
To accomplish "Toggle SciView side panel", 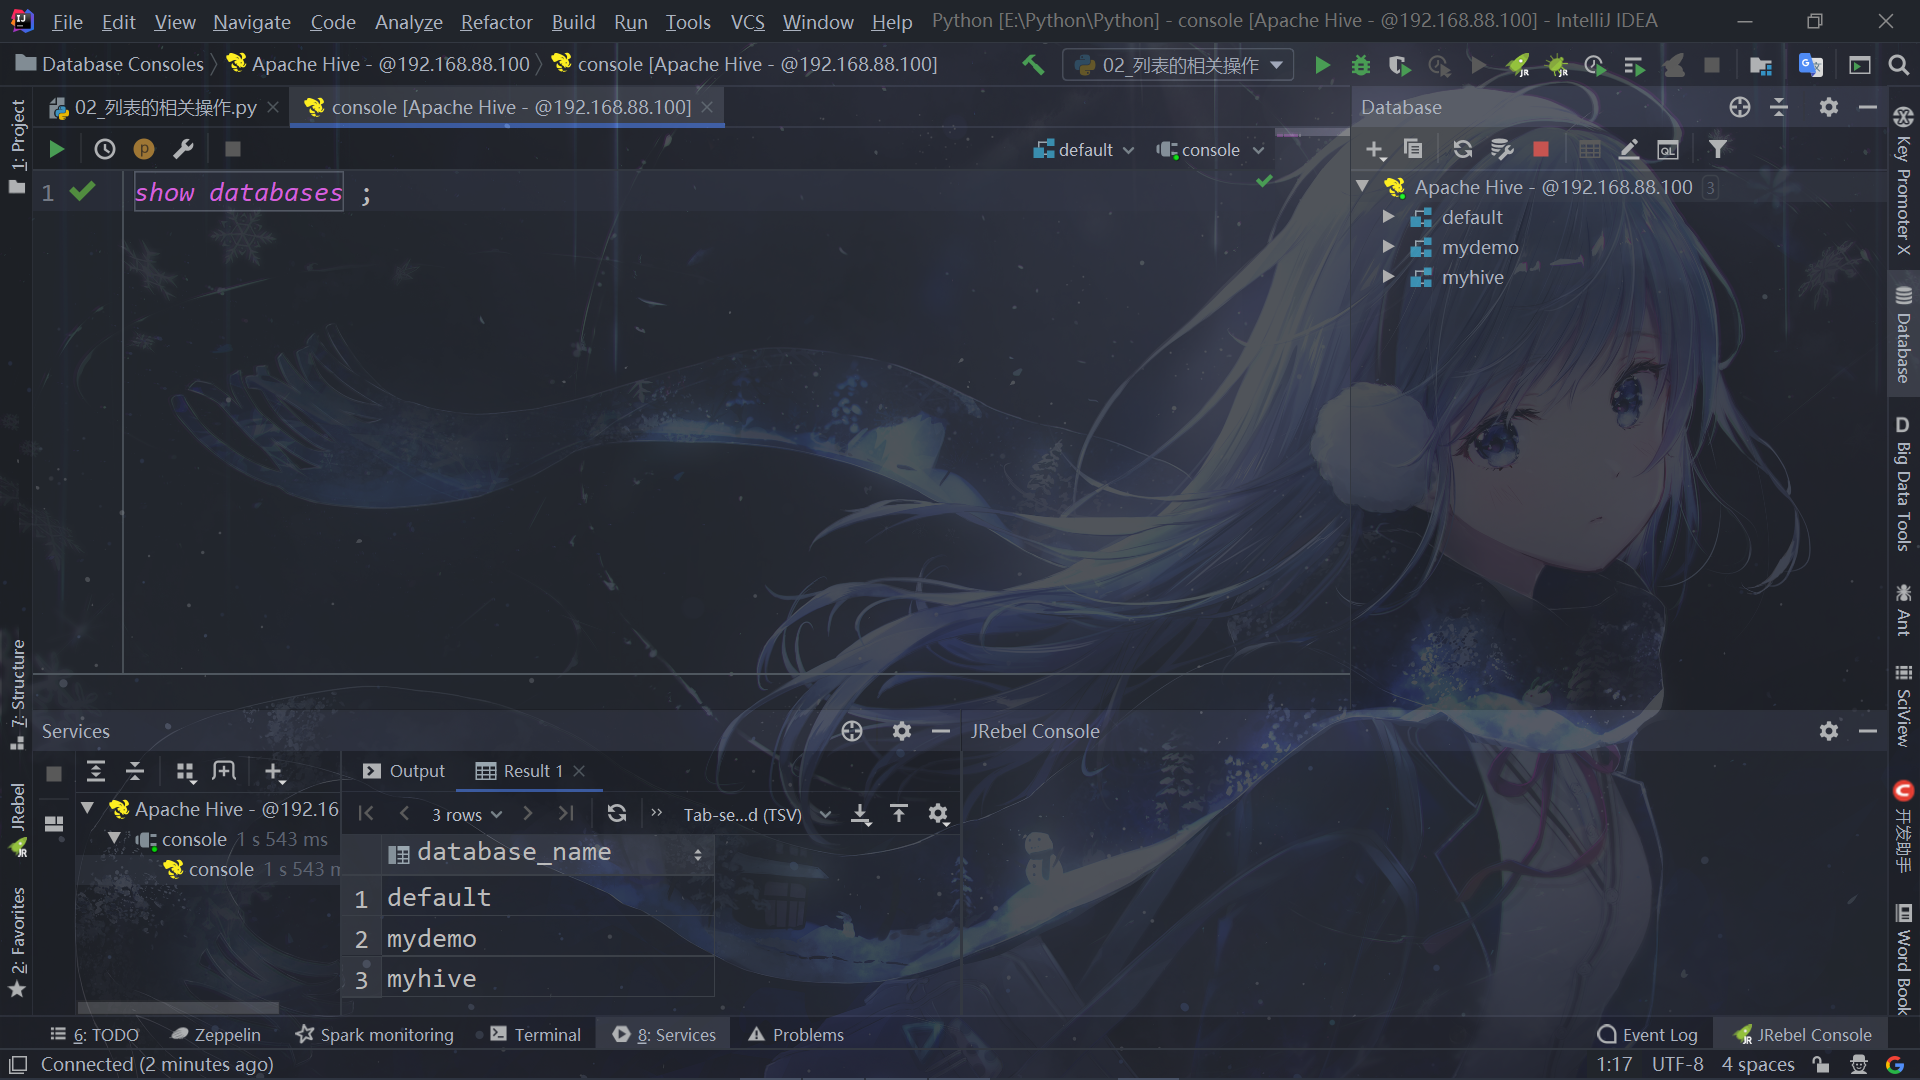I will [x=1903, y=706].
